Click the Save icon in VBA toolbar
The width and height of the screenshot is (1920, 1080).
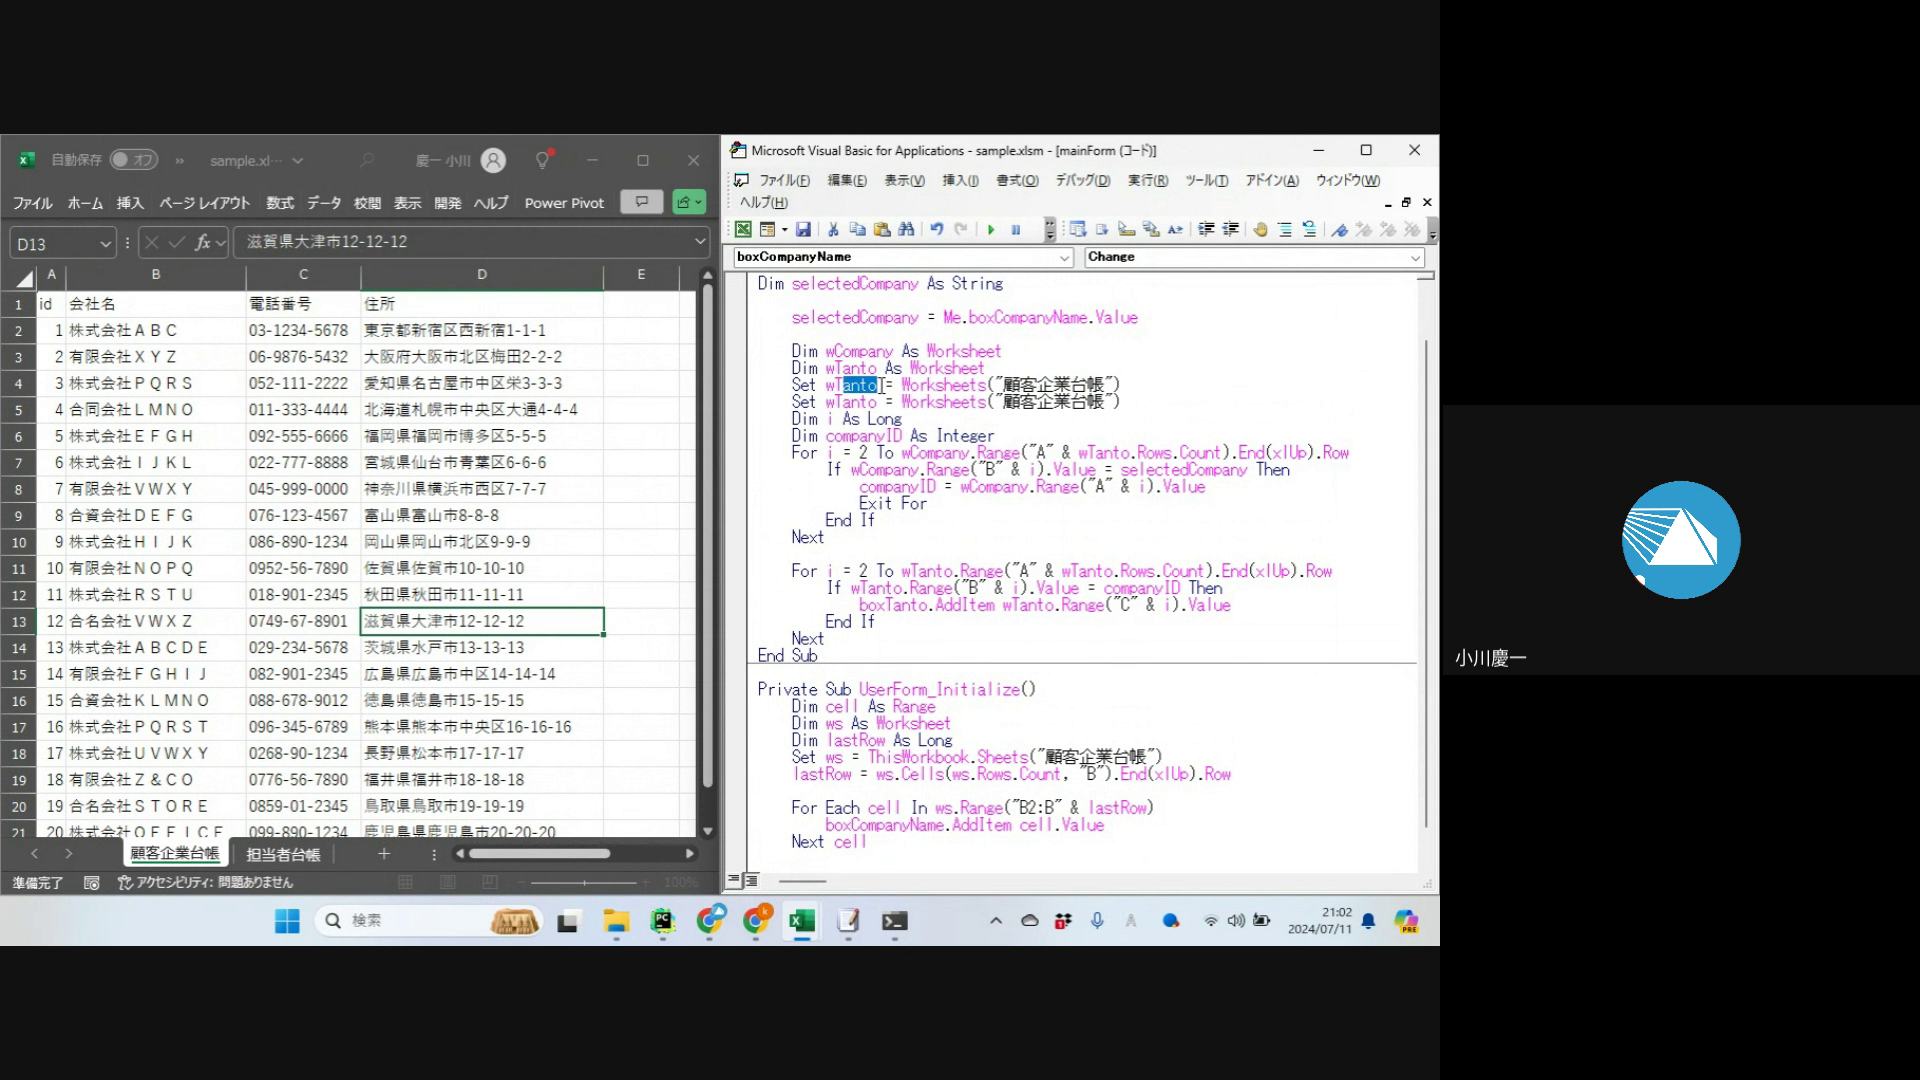tap(803, 230)
